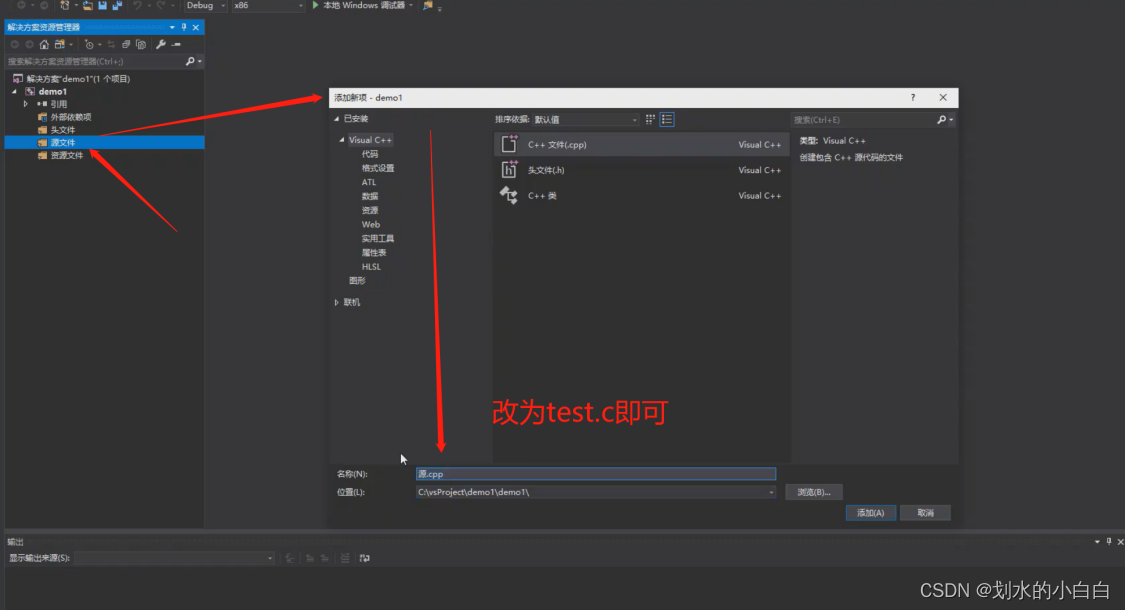The image size is (1125, 610).
Task: Select Web category in dialog tree
Action: 371,225
